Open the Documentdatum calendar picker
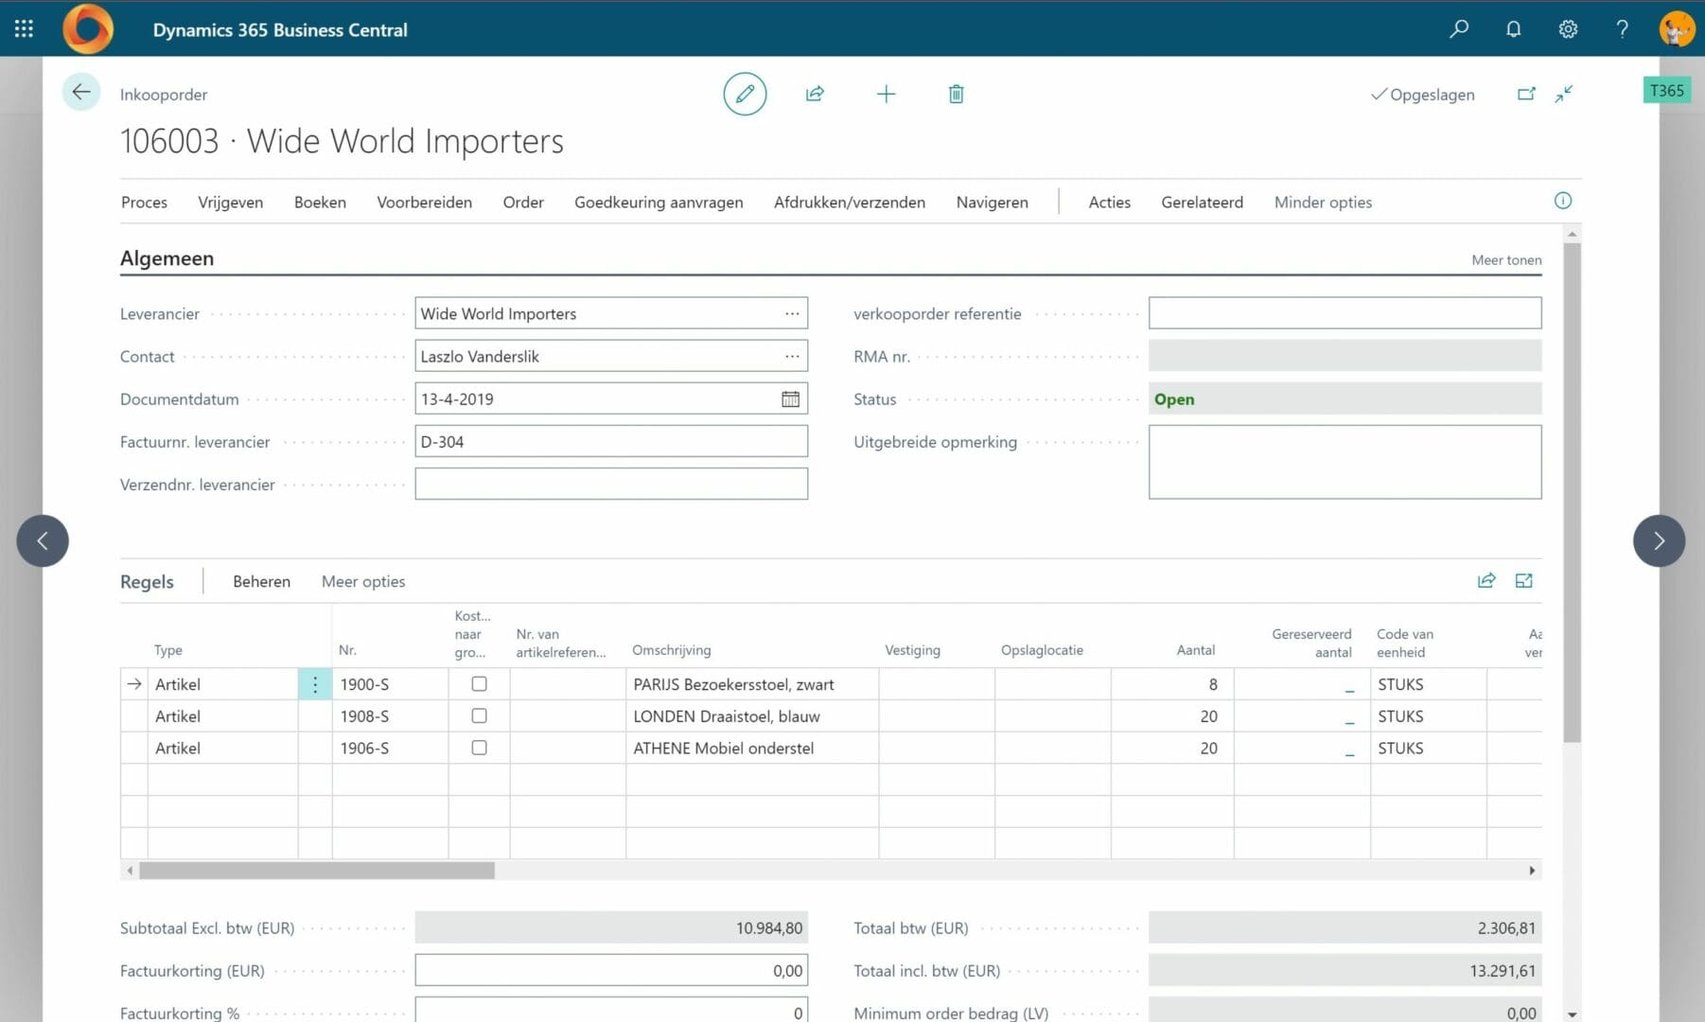The height and width of the screenshot is (1022, 1705). pyautogui.click(x=790, y=399)
